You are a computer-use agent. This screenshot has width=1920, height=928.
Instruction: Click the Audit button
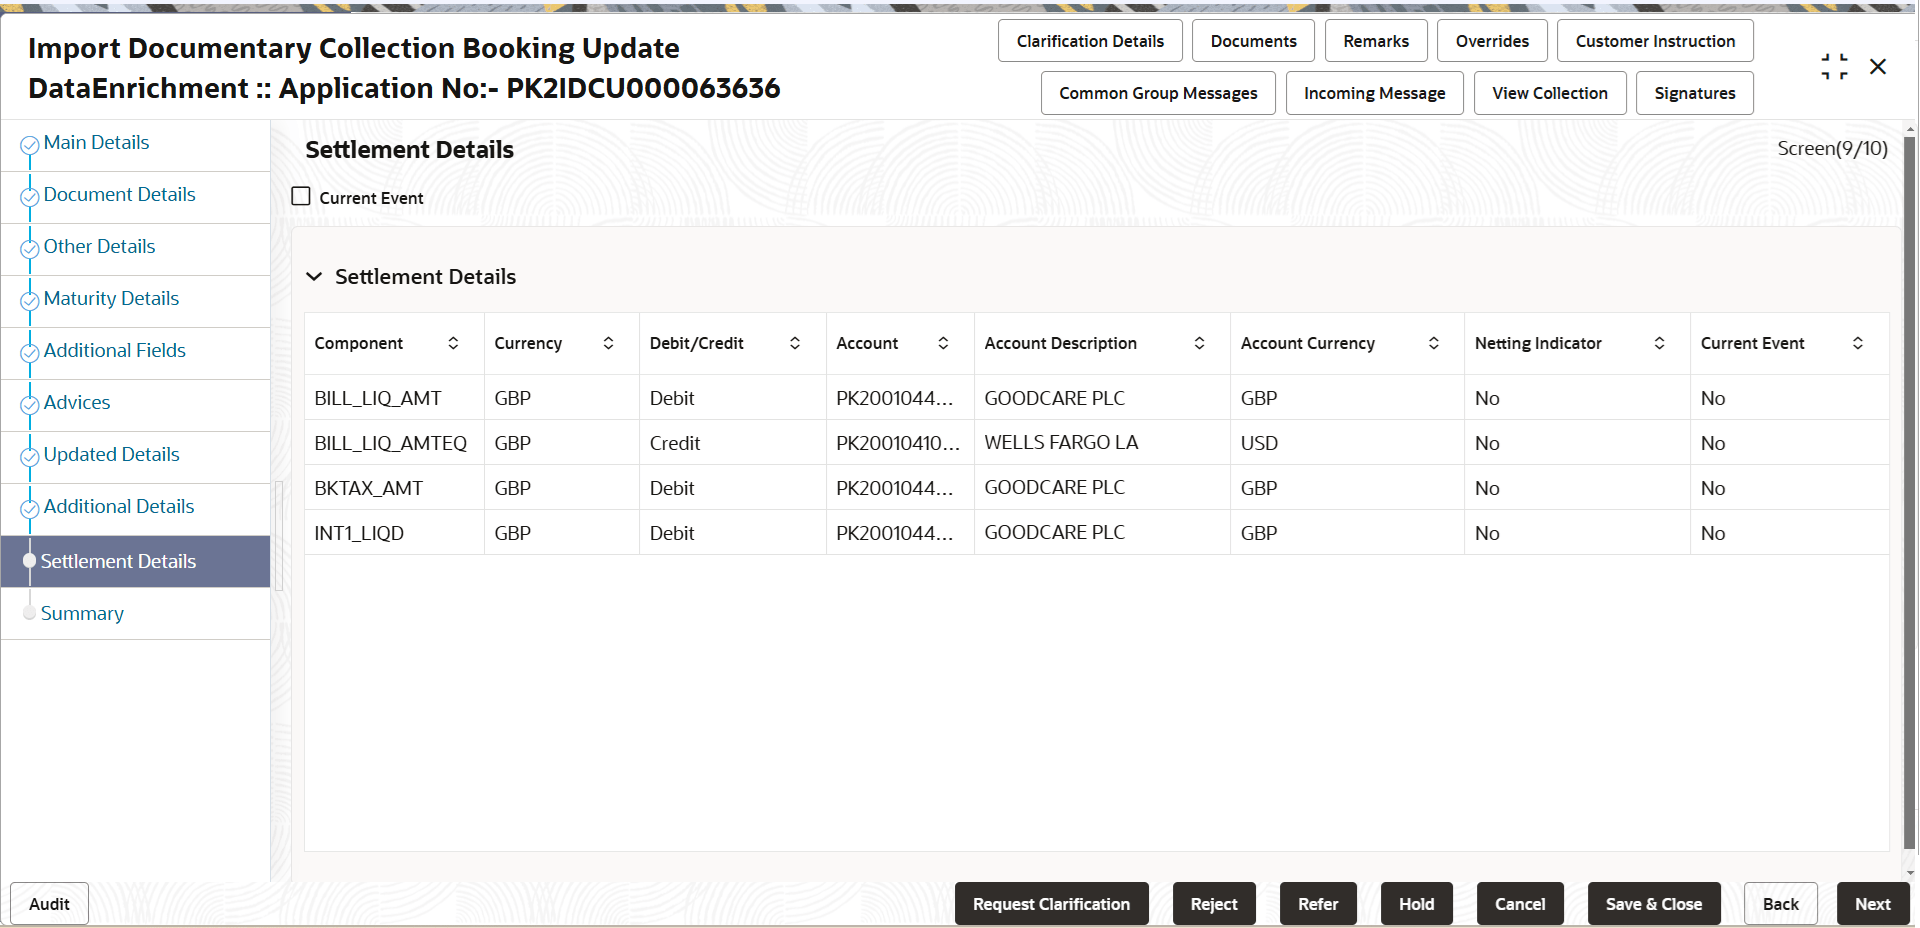(49, 904)
